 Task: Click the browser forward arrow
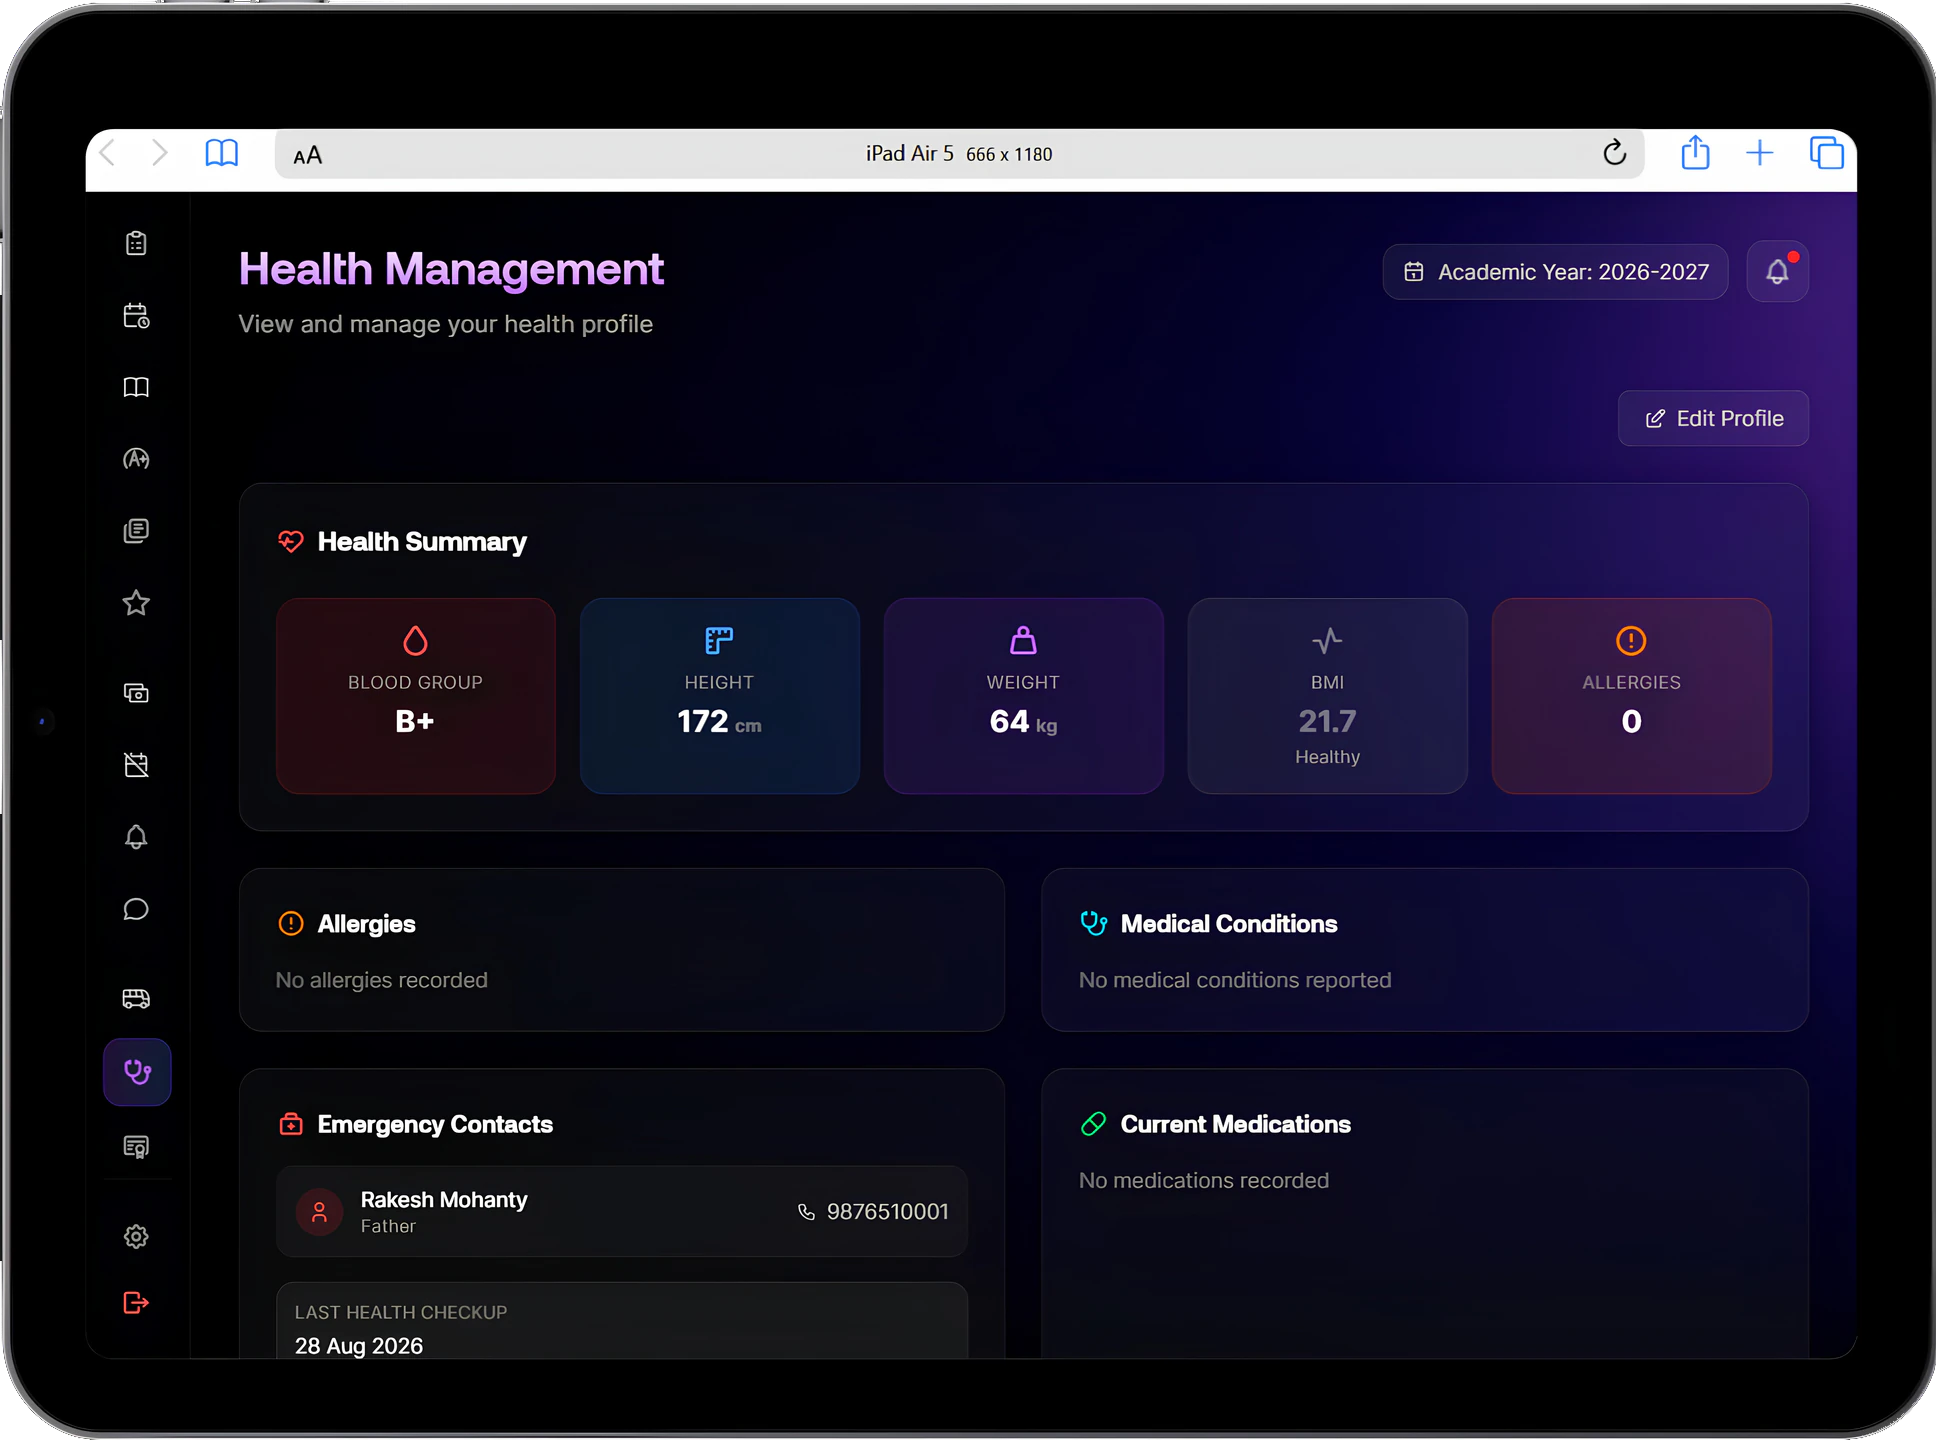pos(160,153)
